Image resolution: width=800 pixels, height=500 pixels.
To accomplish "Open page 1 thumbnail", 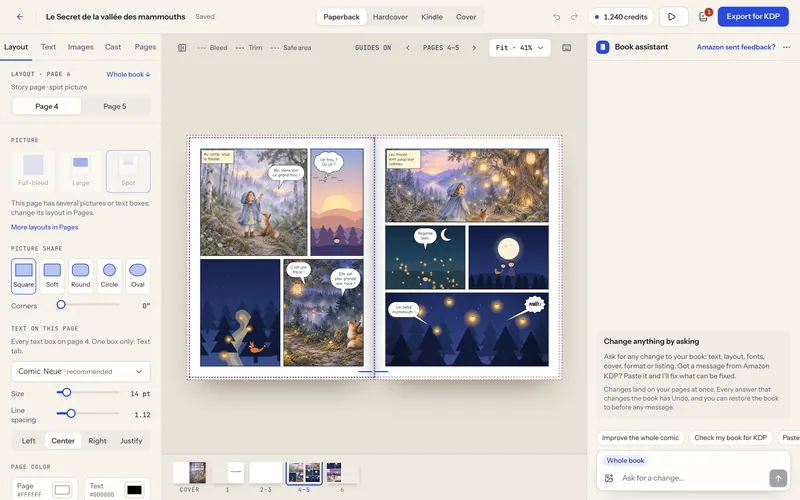I will pyautogui.click(x=228, y=473).
